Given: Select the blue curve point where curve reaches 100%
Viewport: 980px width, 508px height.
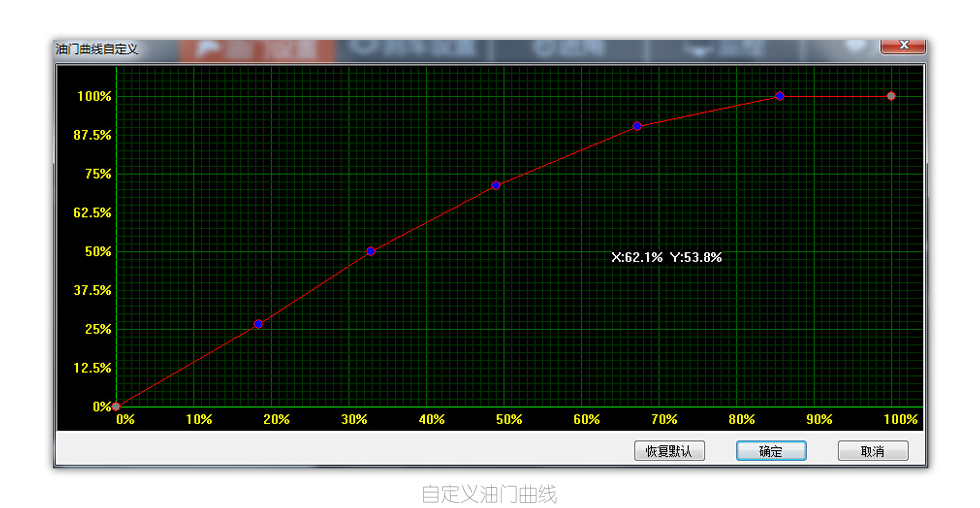Looking at the screenshot, I should tap(779, 96).
